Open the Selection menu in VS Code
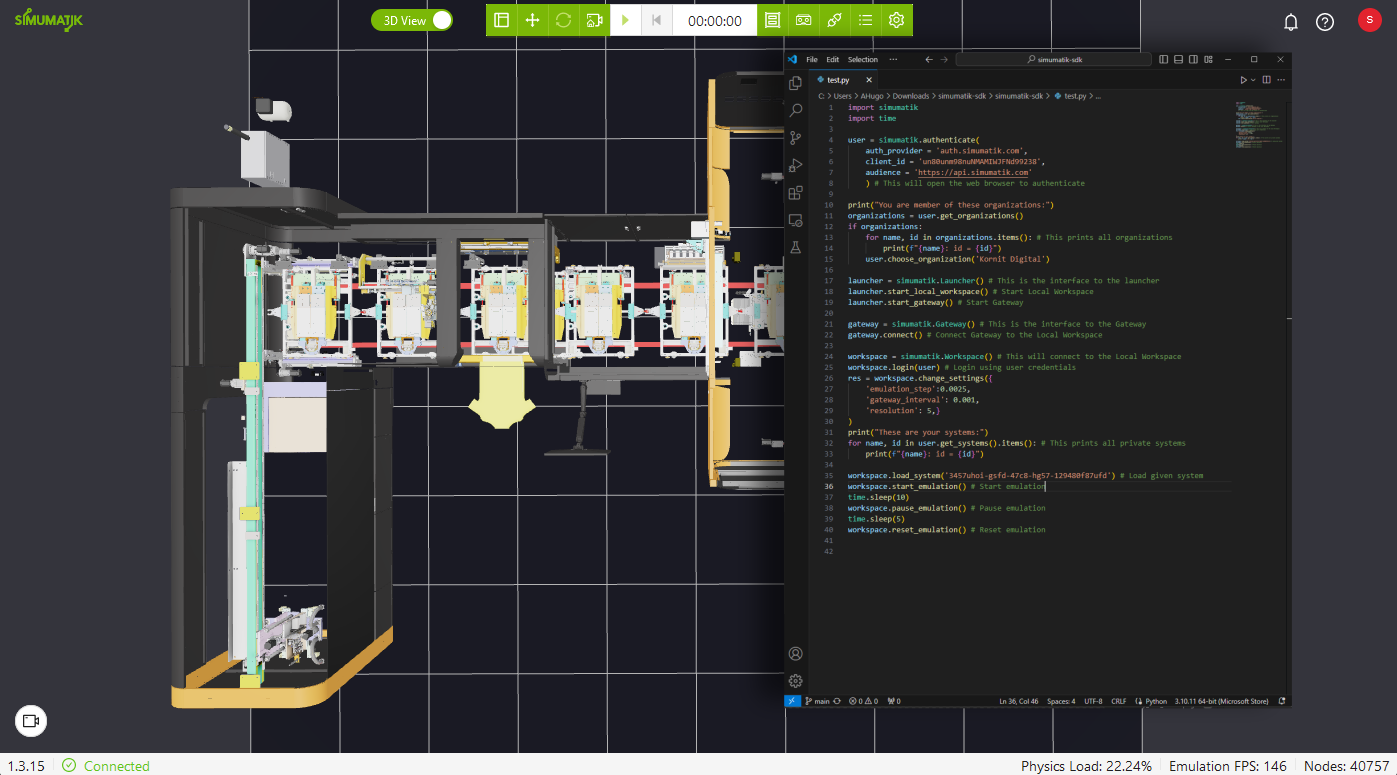The width and height of the screenshot is (1397, 775). tap(862, 60)
